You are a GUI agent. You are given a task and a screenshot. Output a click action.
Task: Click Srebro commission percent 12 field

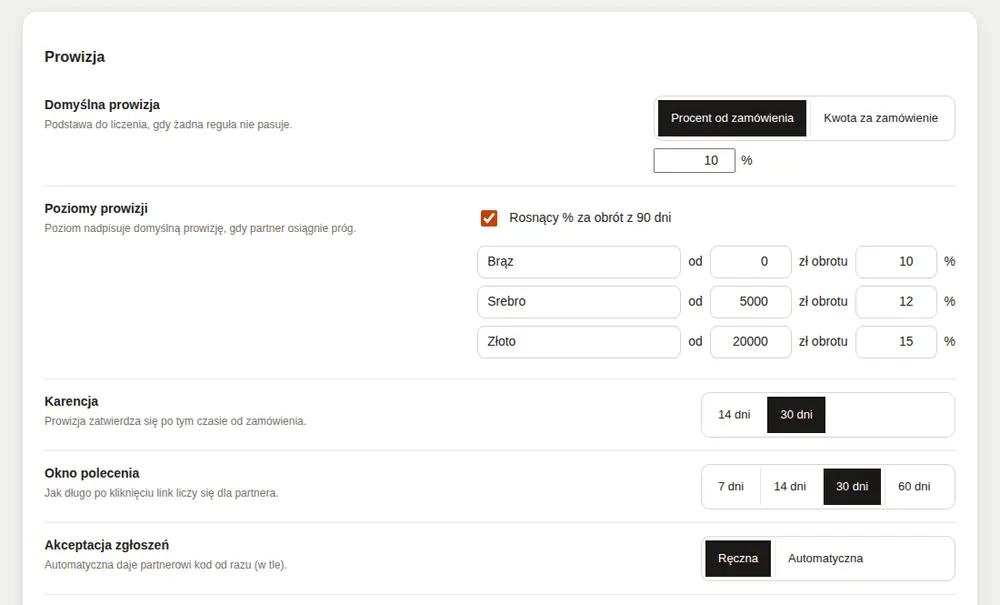pyautogui.click(x=896, y=302)
